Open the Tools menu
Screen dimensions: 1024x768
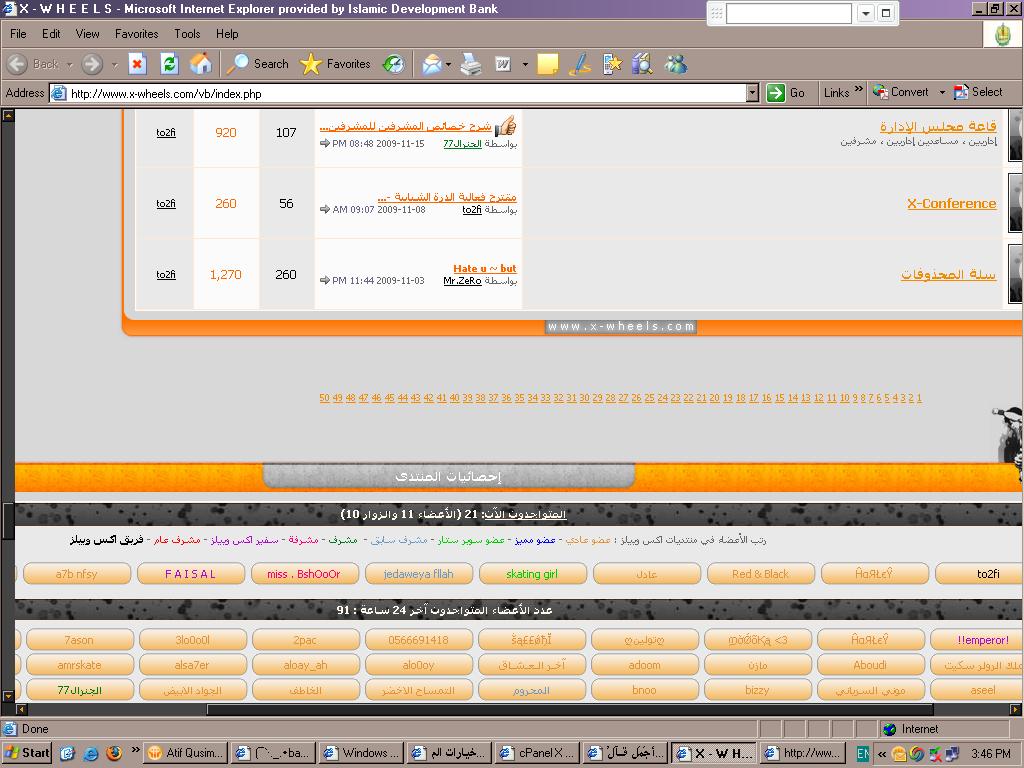187,34
